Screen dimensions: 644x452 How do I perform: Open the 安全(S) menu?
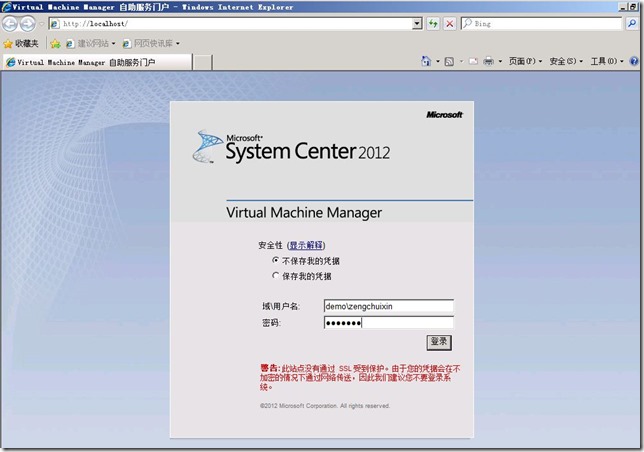tap(566, 61)
